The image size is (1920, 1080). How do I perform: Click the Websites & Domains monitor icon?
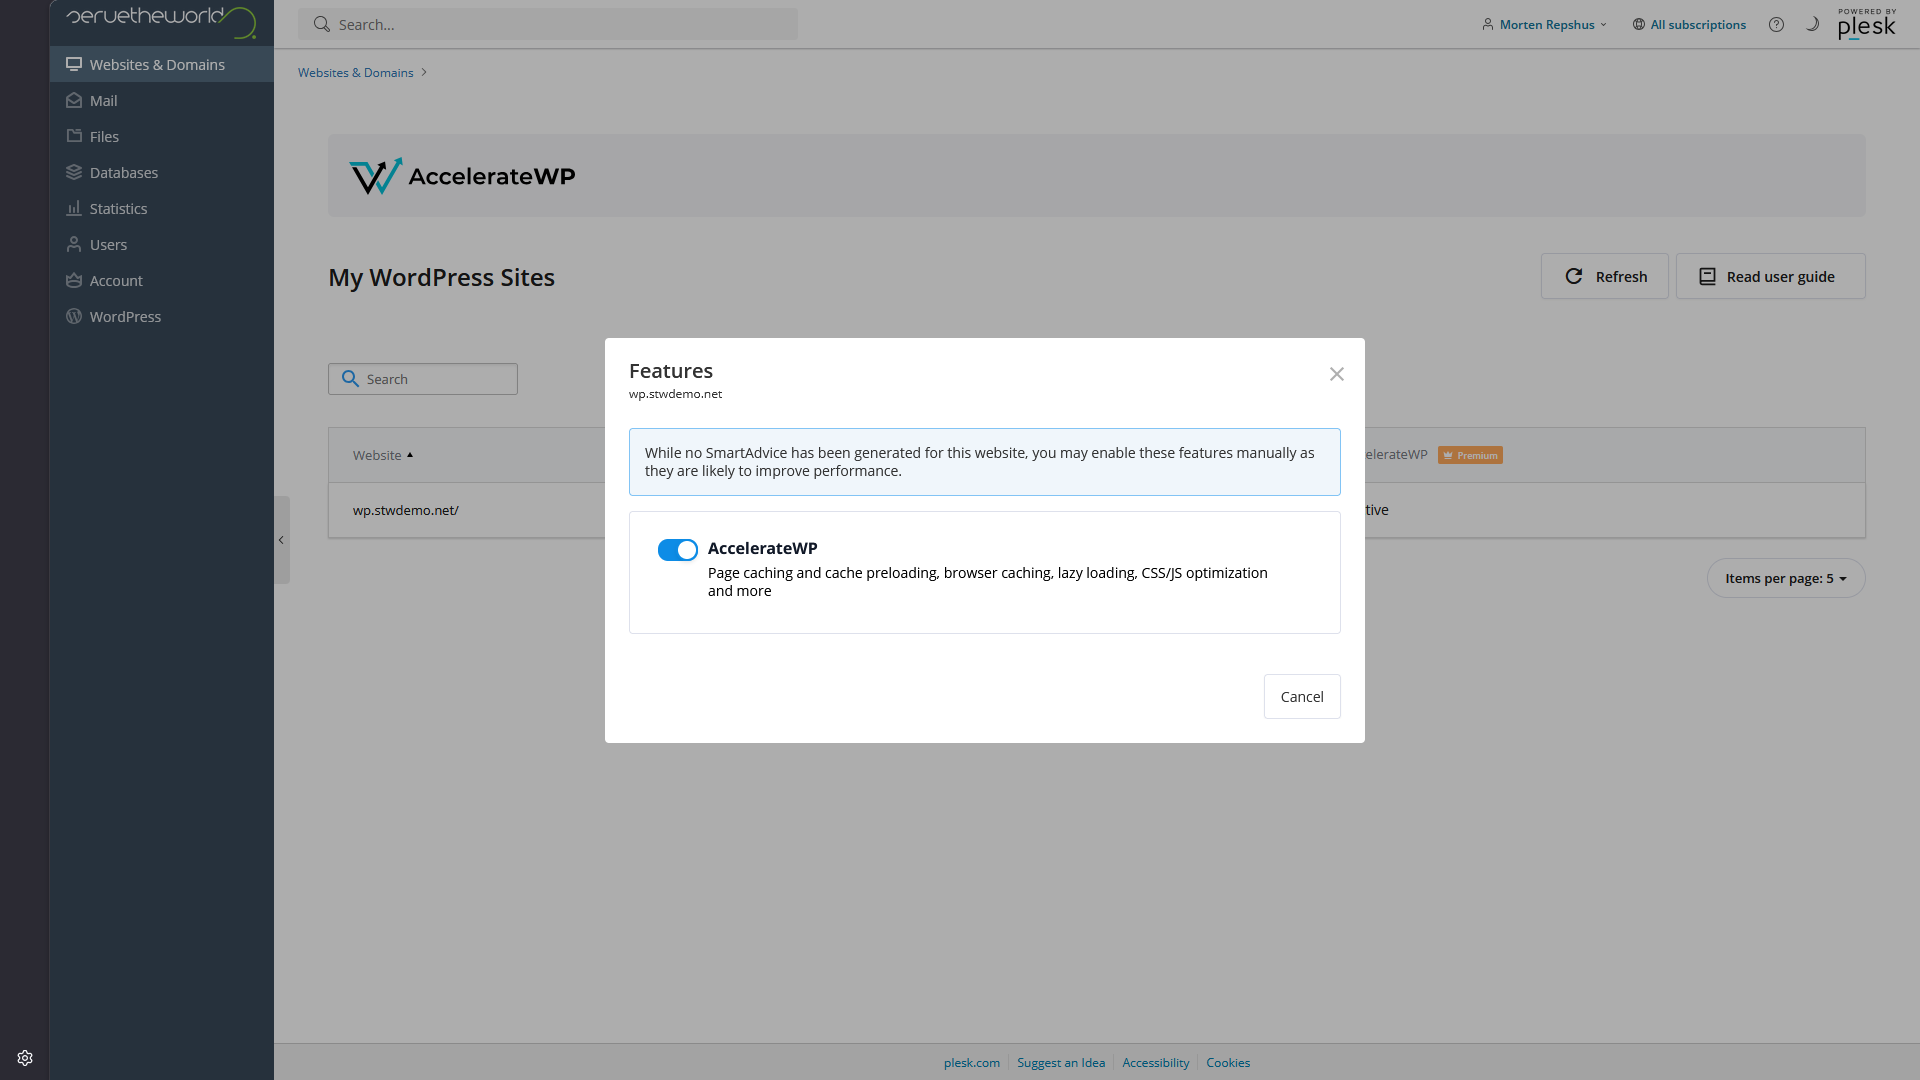(x=74, y=64)
